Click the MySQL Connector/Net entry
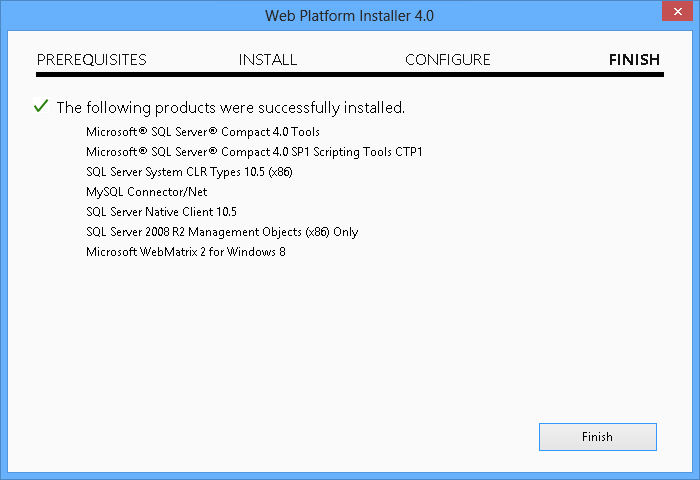This screenshot has height=480, width=700. point(146,191)
